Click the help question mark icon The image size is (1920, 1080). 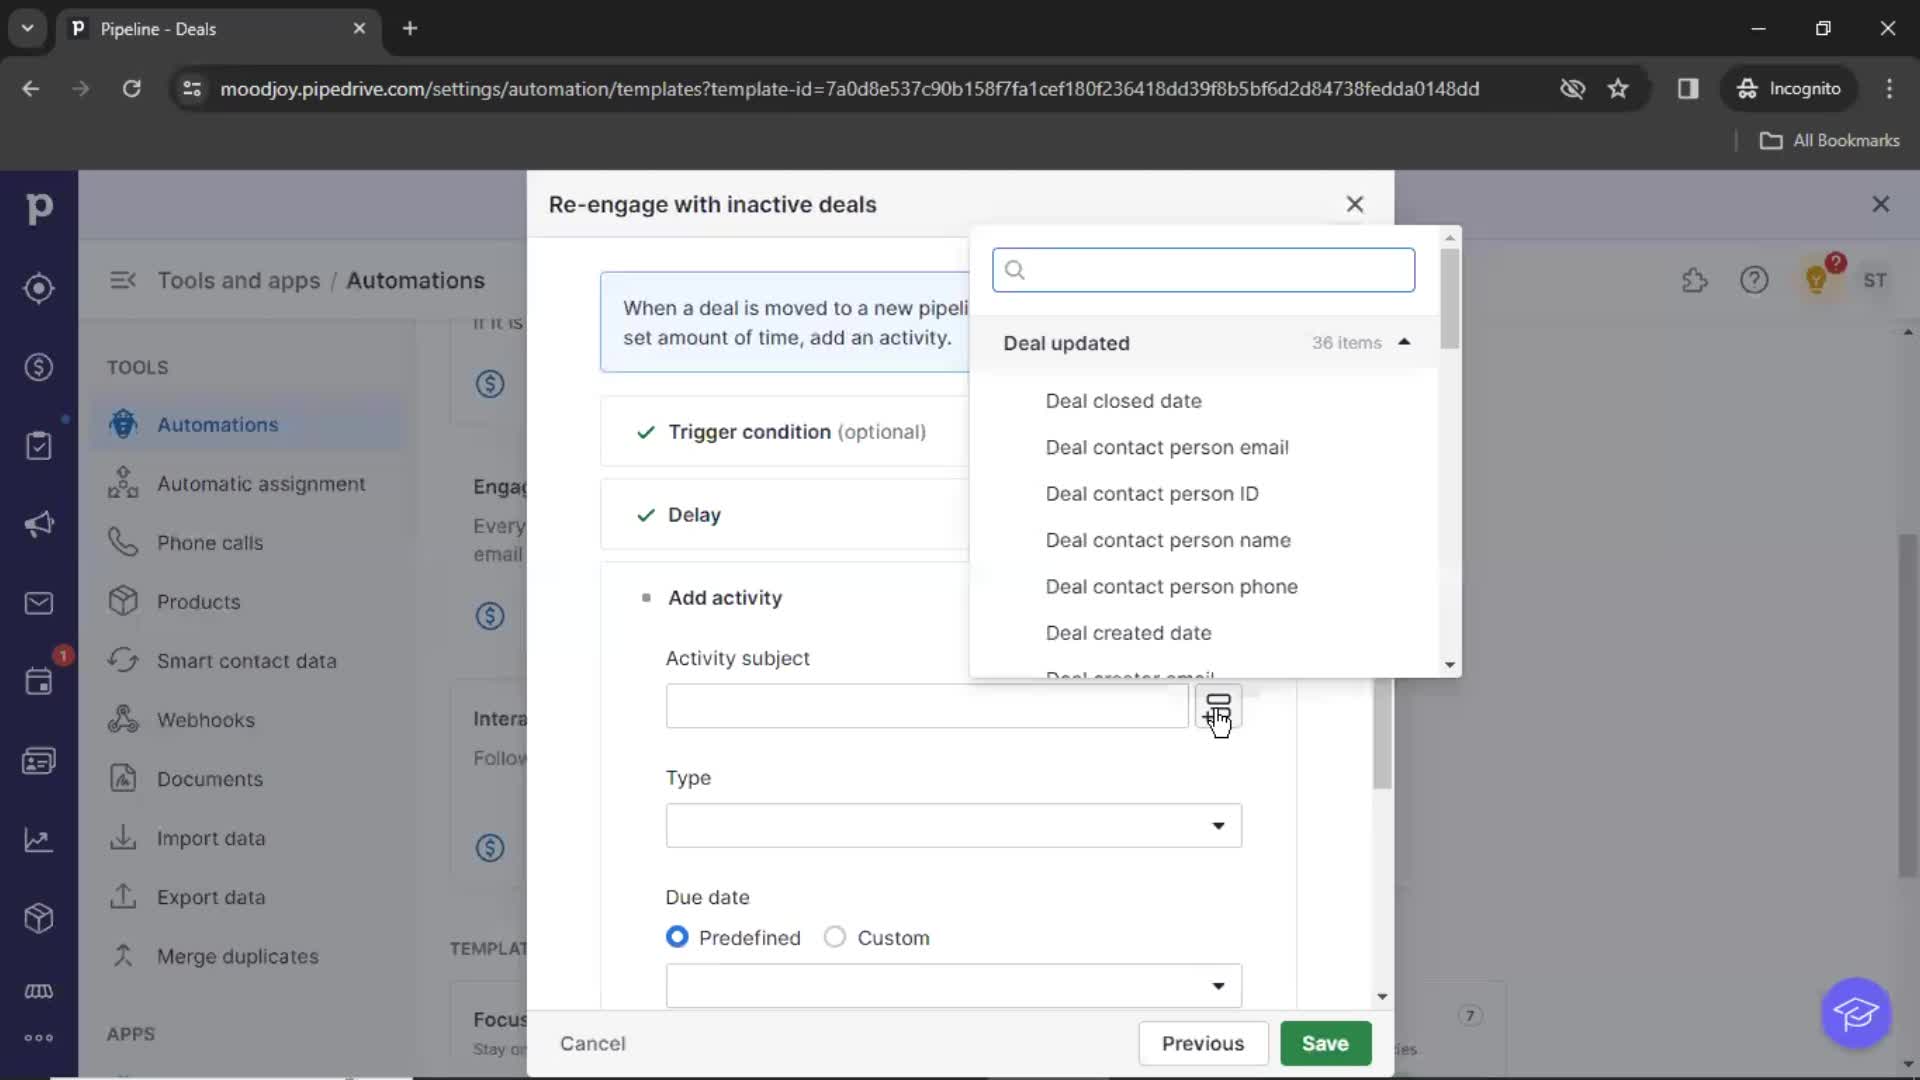coord(1754,280)
